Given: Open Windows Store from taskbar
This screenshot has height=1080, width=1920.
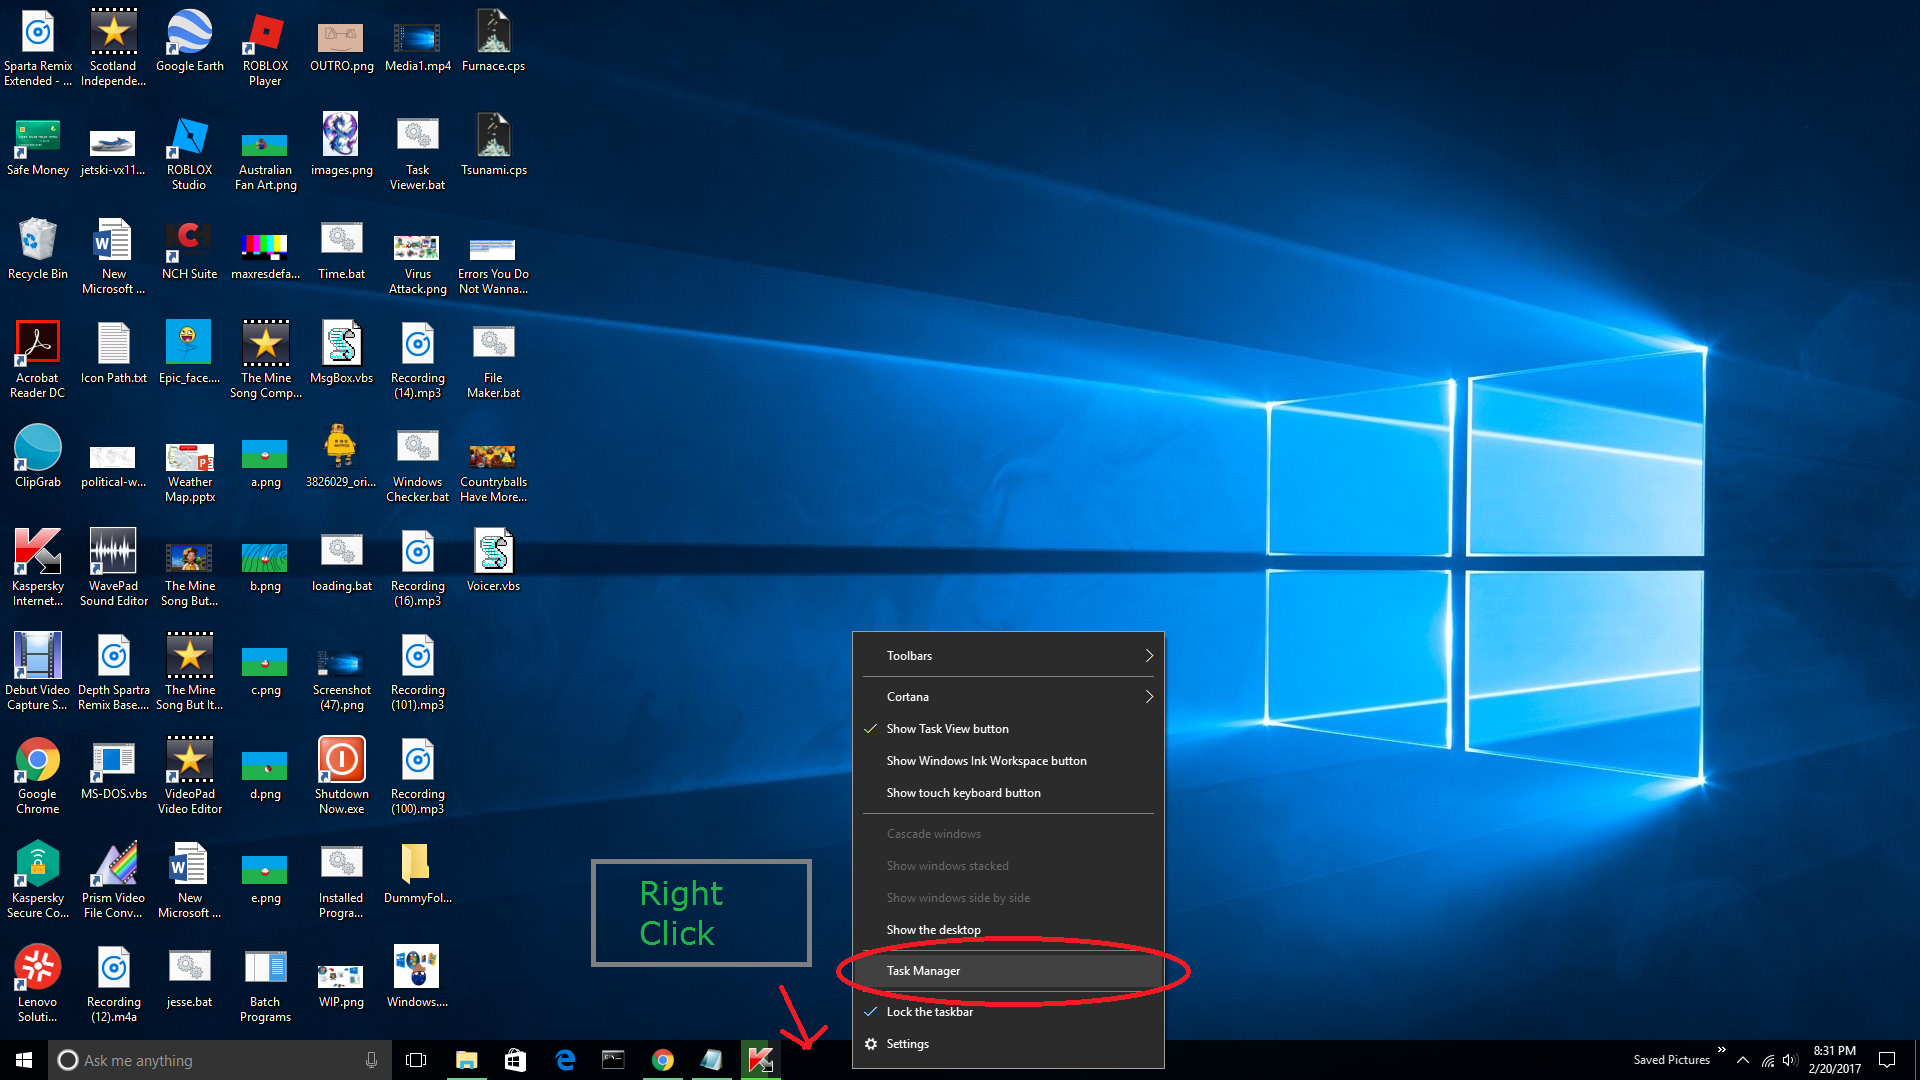Looking at the screenshot, I should point(515,1060).
